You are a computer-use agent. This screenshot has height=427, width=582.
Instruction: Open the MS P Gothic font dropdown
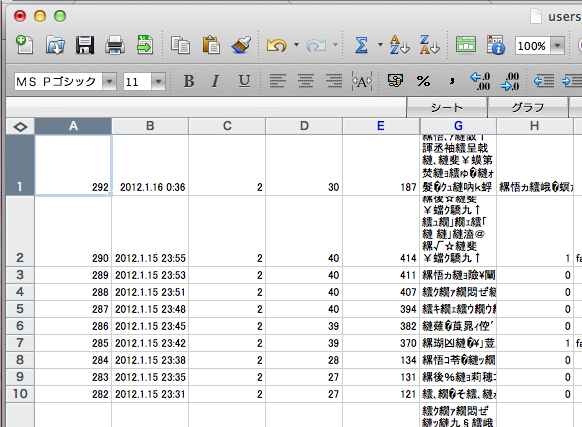click(109, 81)
